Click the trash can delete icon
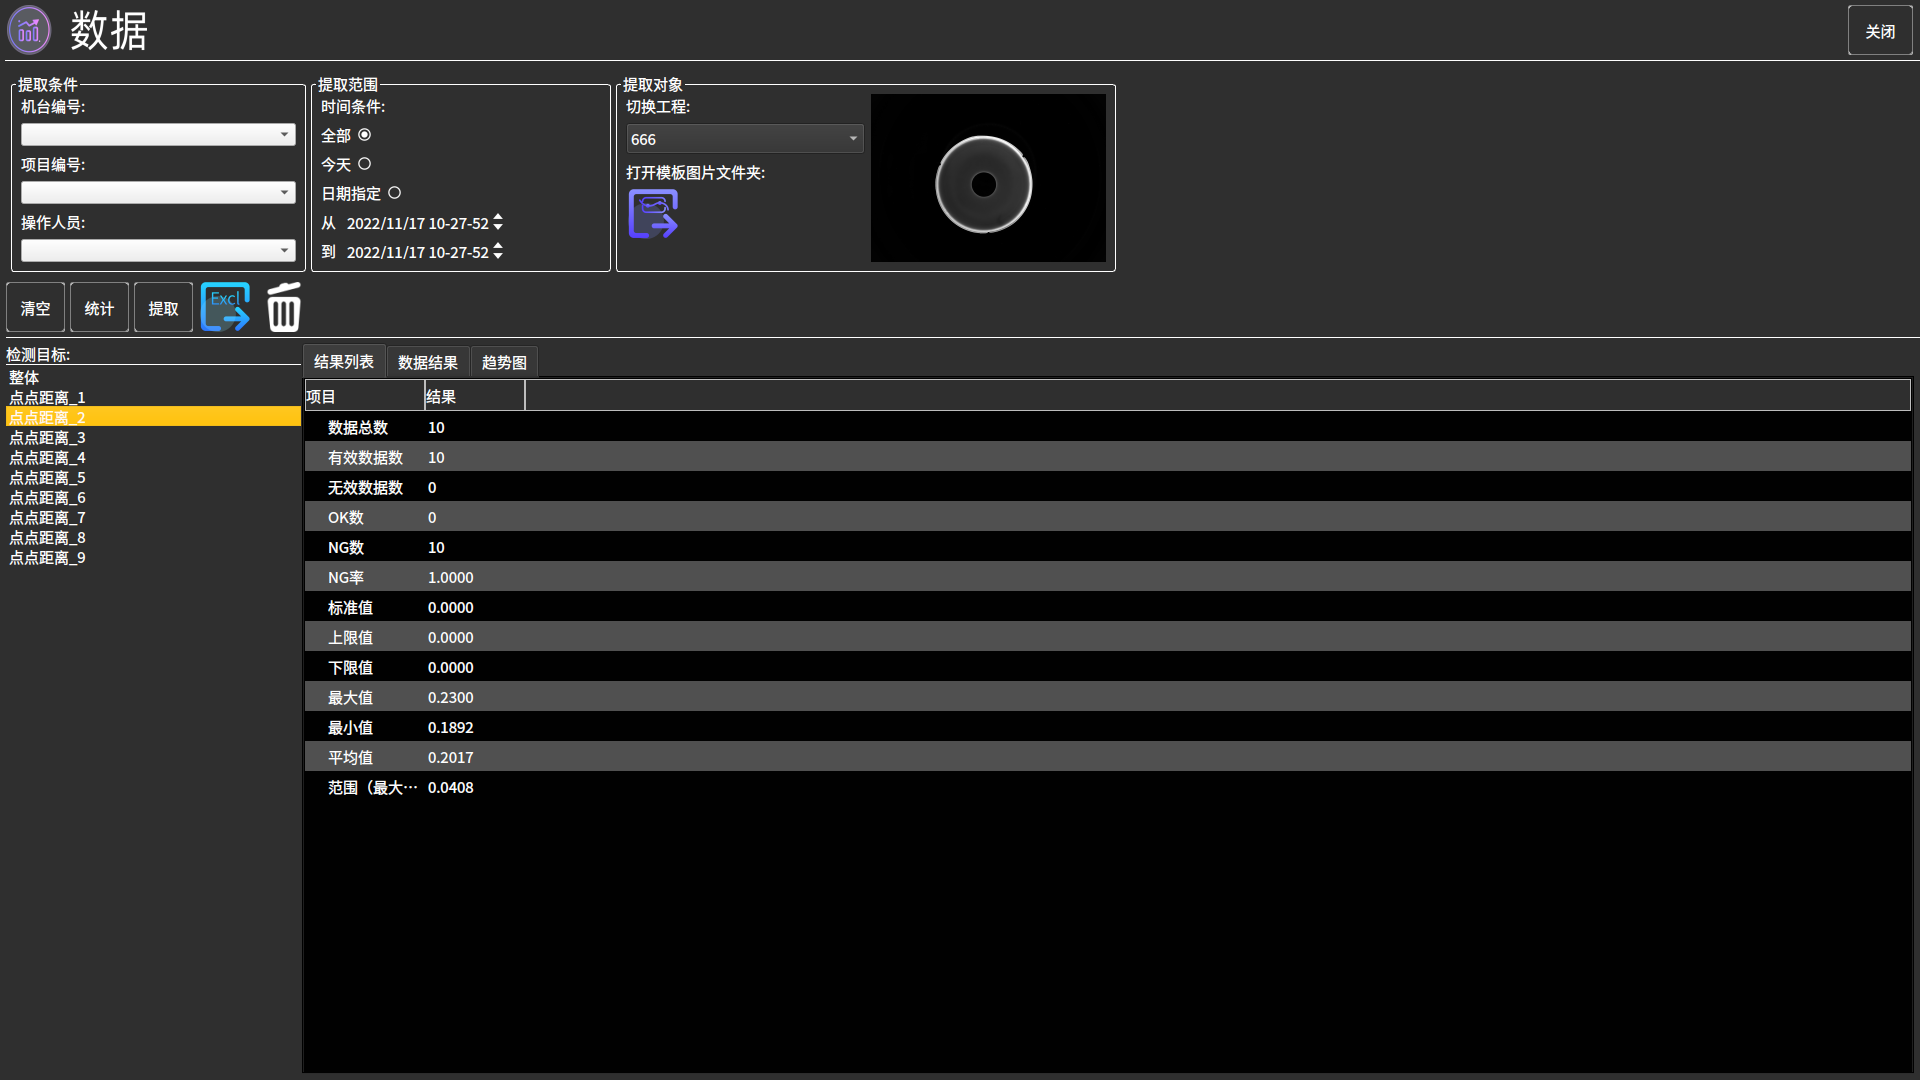The height and width of the screenshot is (1080, 1920). [284, 307]
